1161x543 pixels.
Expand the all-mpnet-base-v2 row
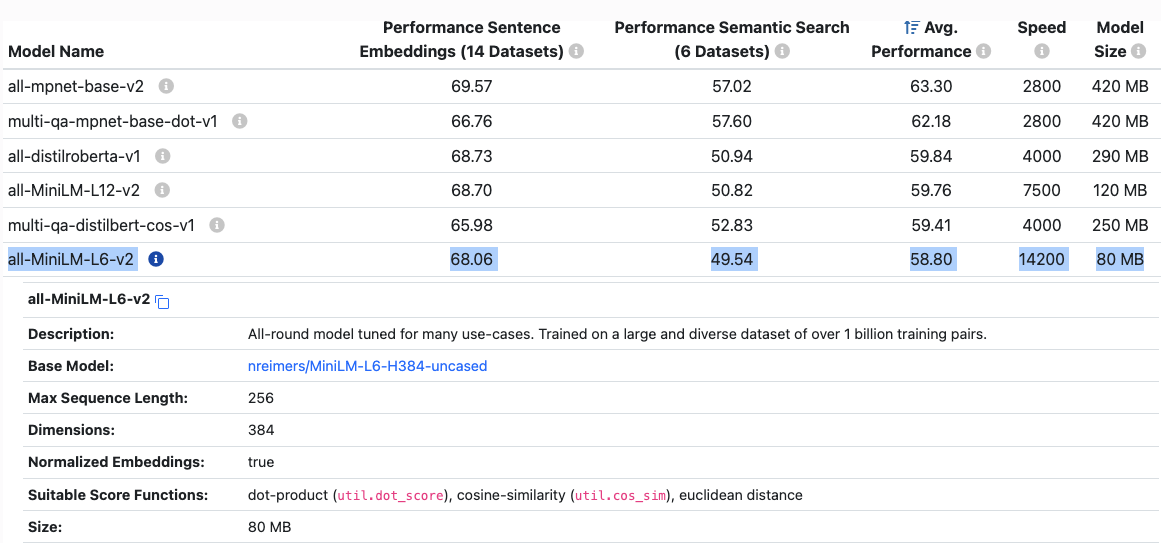(x=76, y=87)
